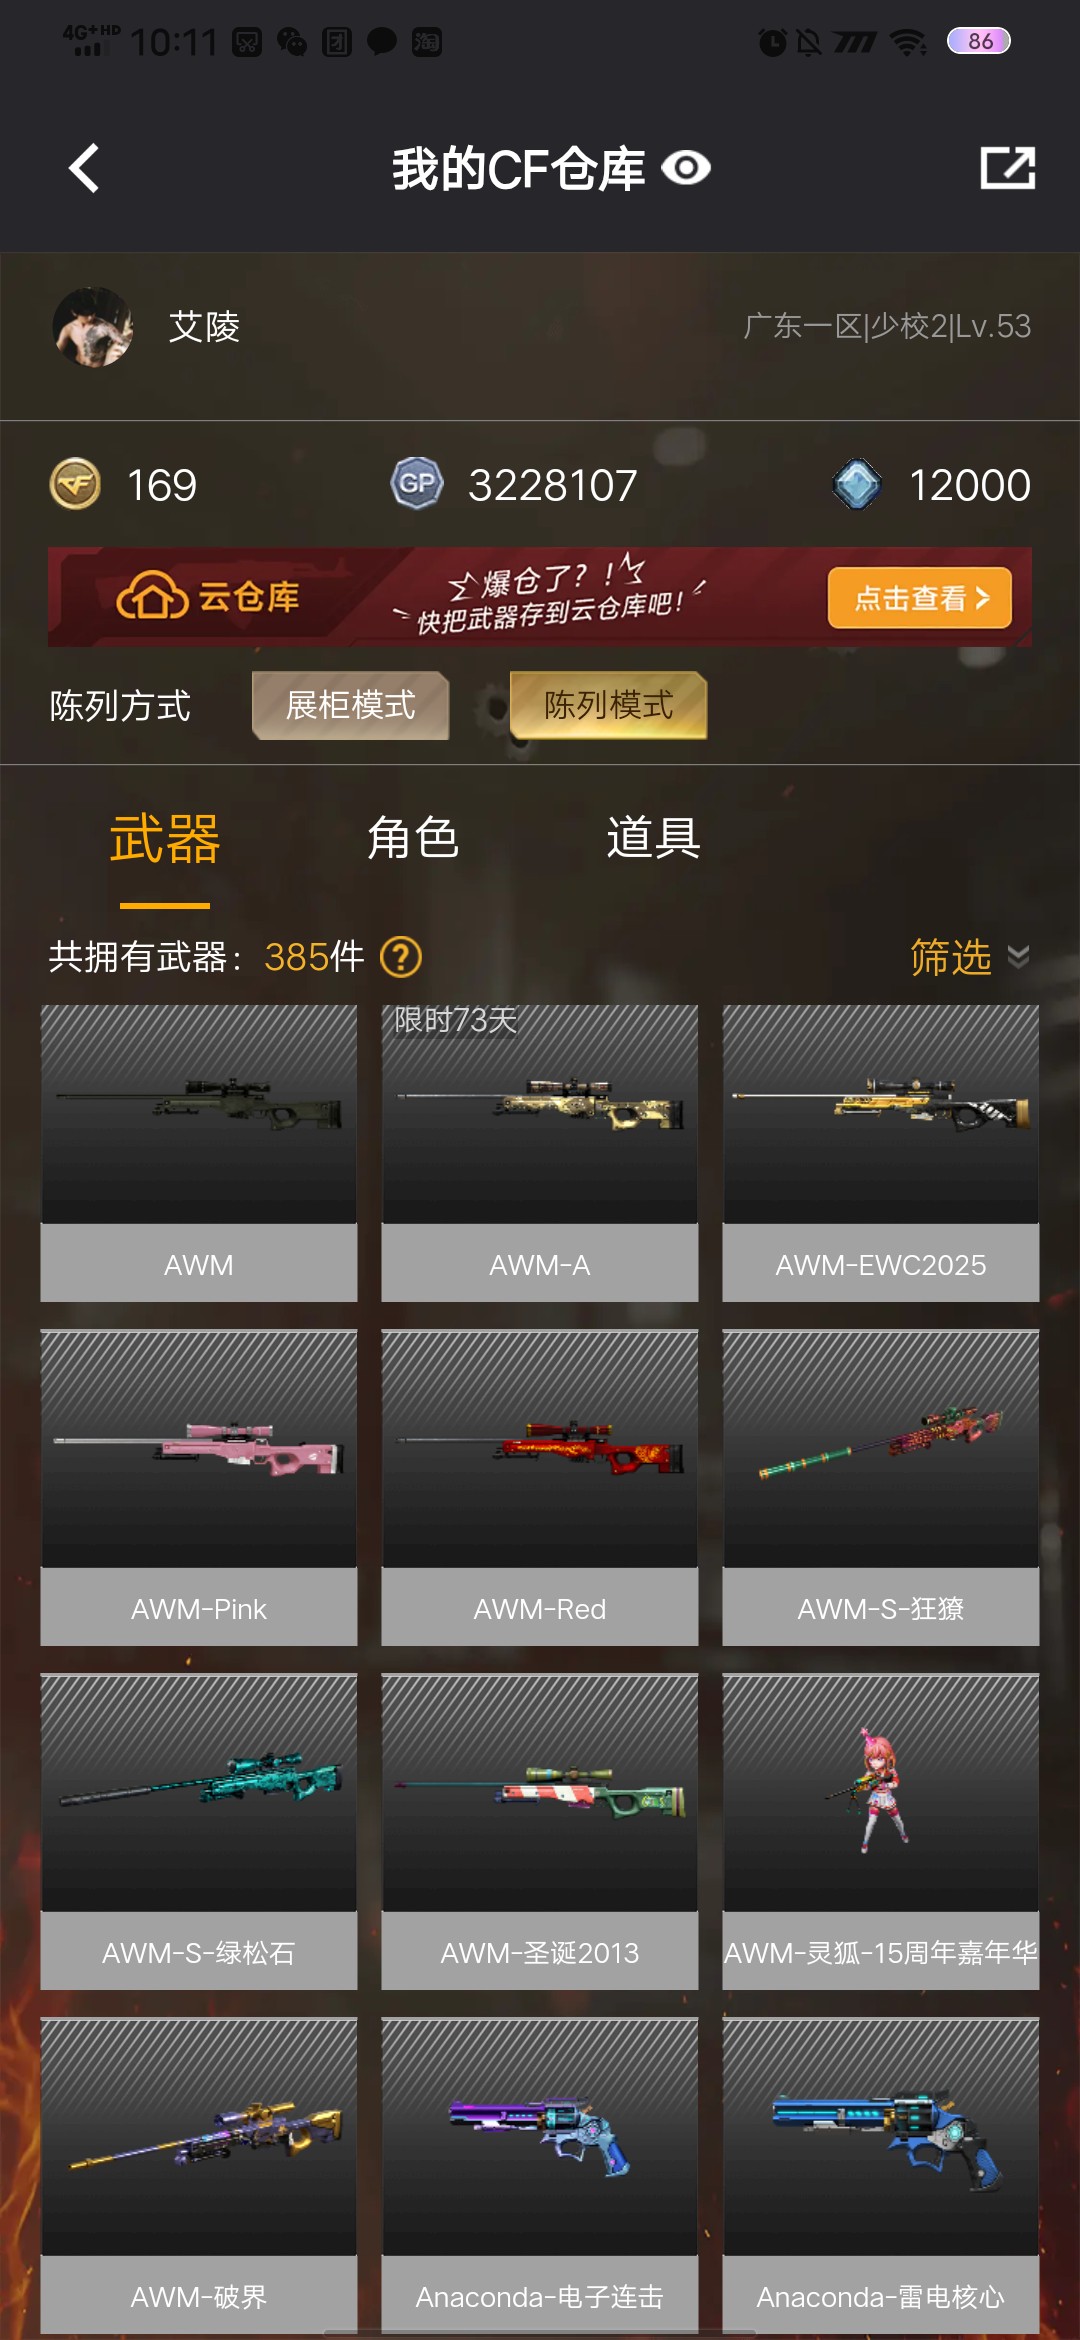Image resolution: width=1080 pixels, height=2340 pixels.
Task: Open the Anaconda-雷电核心 weapon card
Action: pyautogui.click(x=881, y=2176)
